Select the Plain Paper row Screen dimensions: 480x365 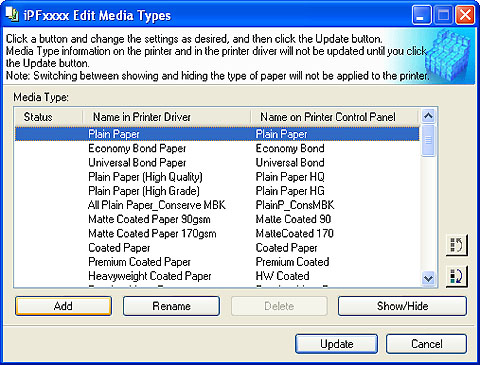pos(217,134)
